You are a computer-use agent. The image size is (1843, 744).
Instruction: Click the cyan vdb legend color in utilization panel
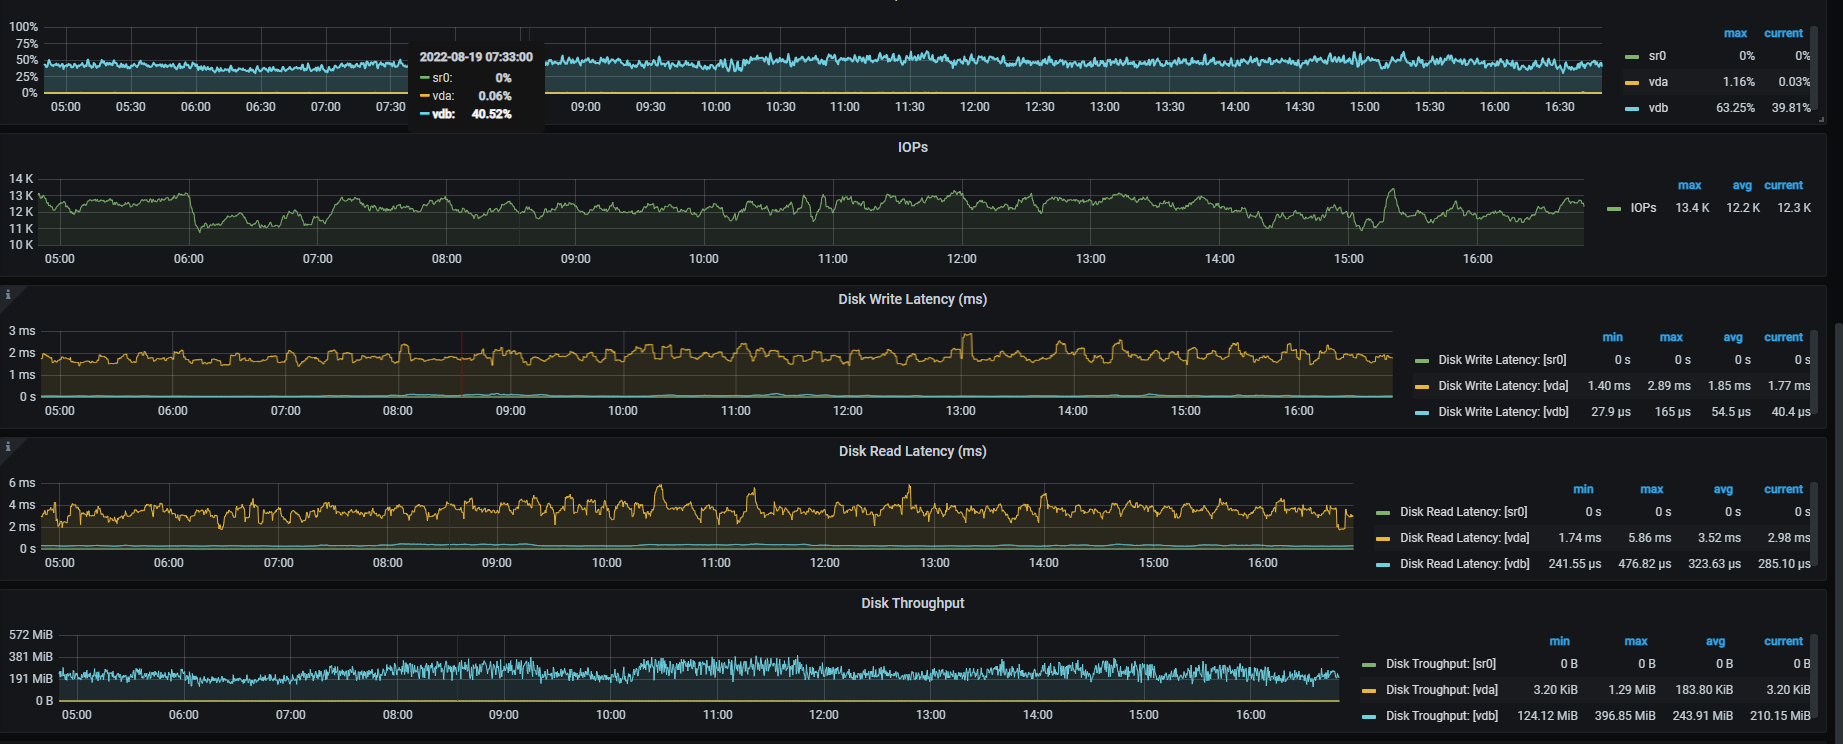[1632, 108]
